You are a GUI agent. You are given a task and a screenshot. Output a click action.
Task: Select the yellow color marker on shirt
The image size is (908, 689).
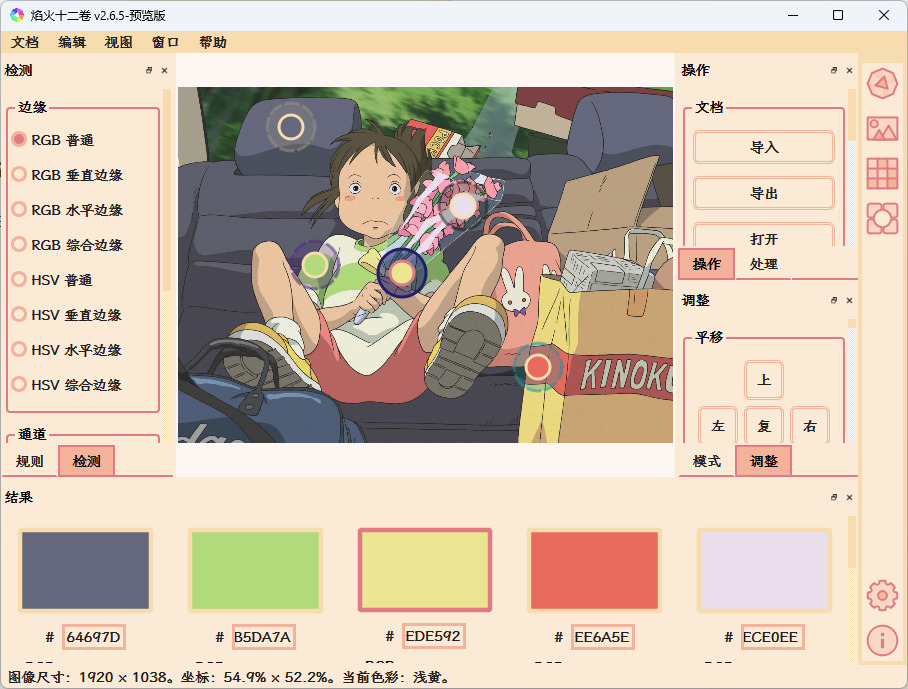point(401,273)
